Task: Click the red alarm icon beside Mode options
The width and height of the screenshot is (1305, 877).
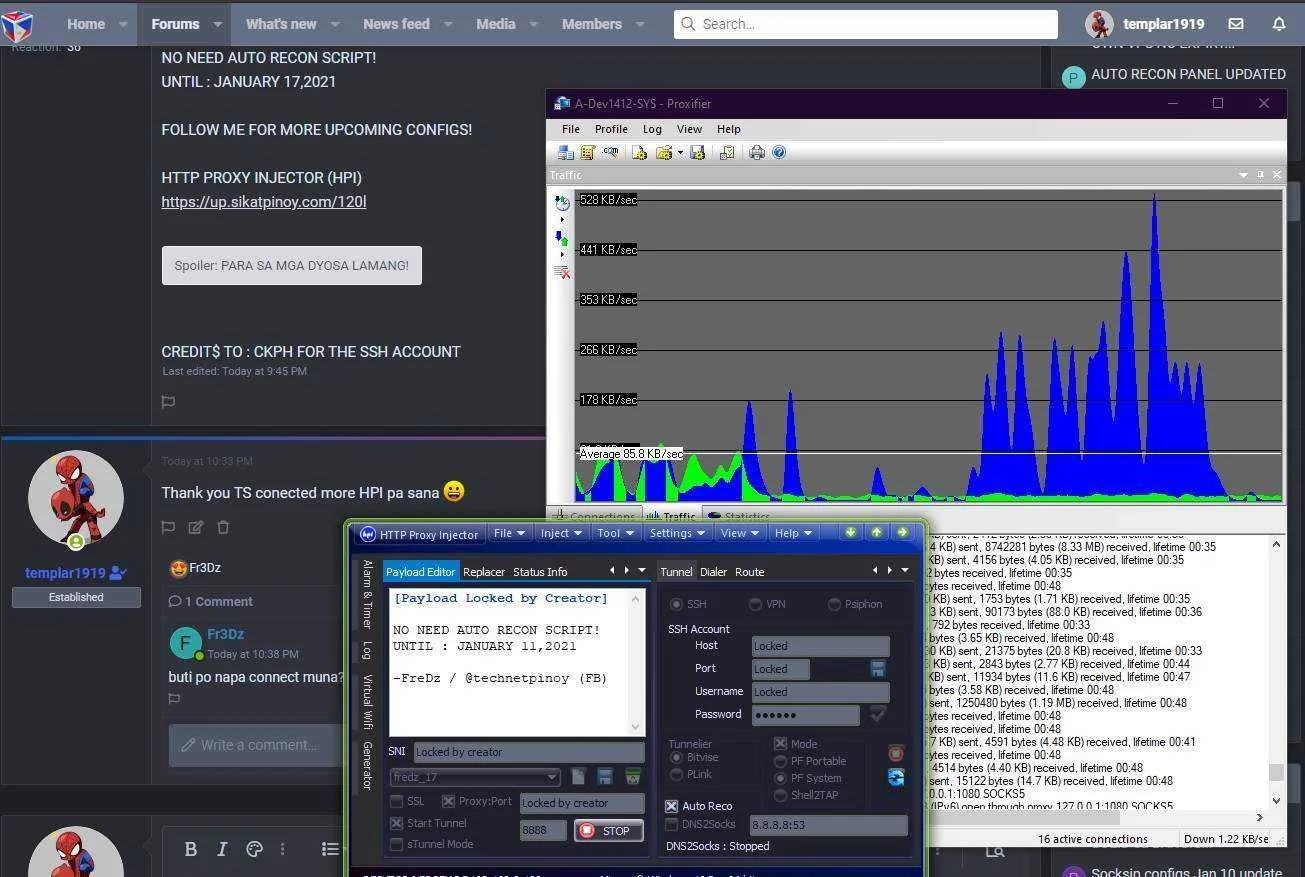Action: (x=896, y=753)
